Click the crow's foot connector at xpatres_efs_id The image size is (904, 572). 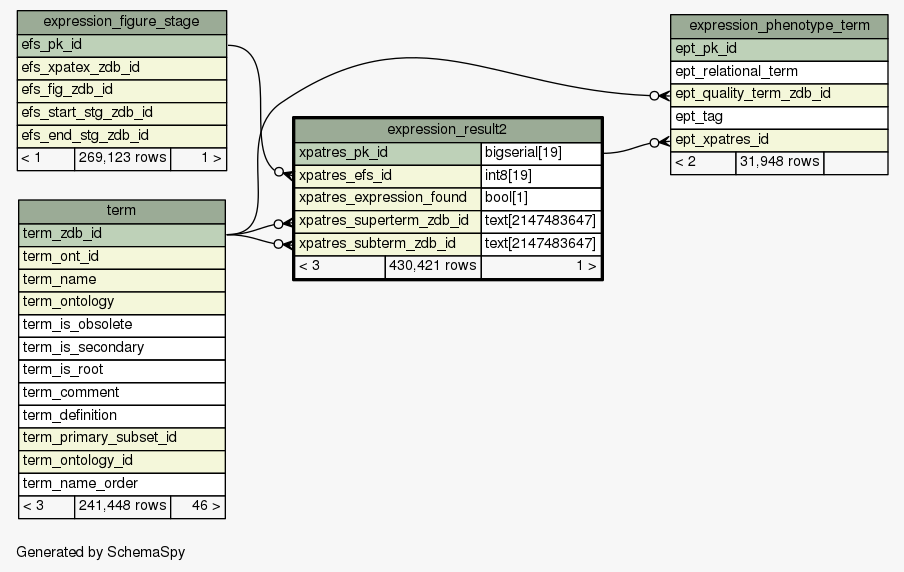tap(283, 173)
